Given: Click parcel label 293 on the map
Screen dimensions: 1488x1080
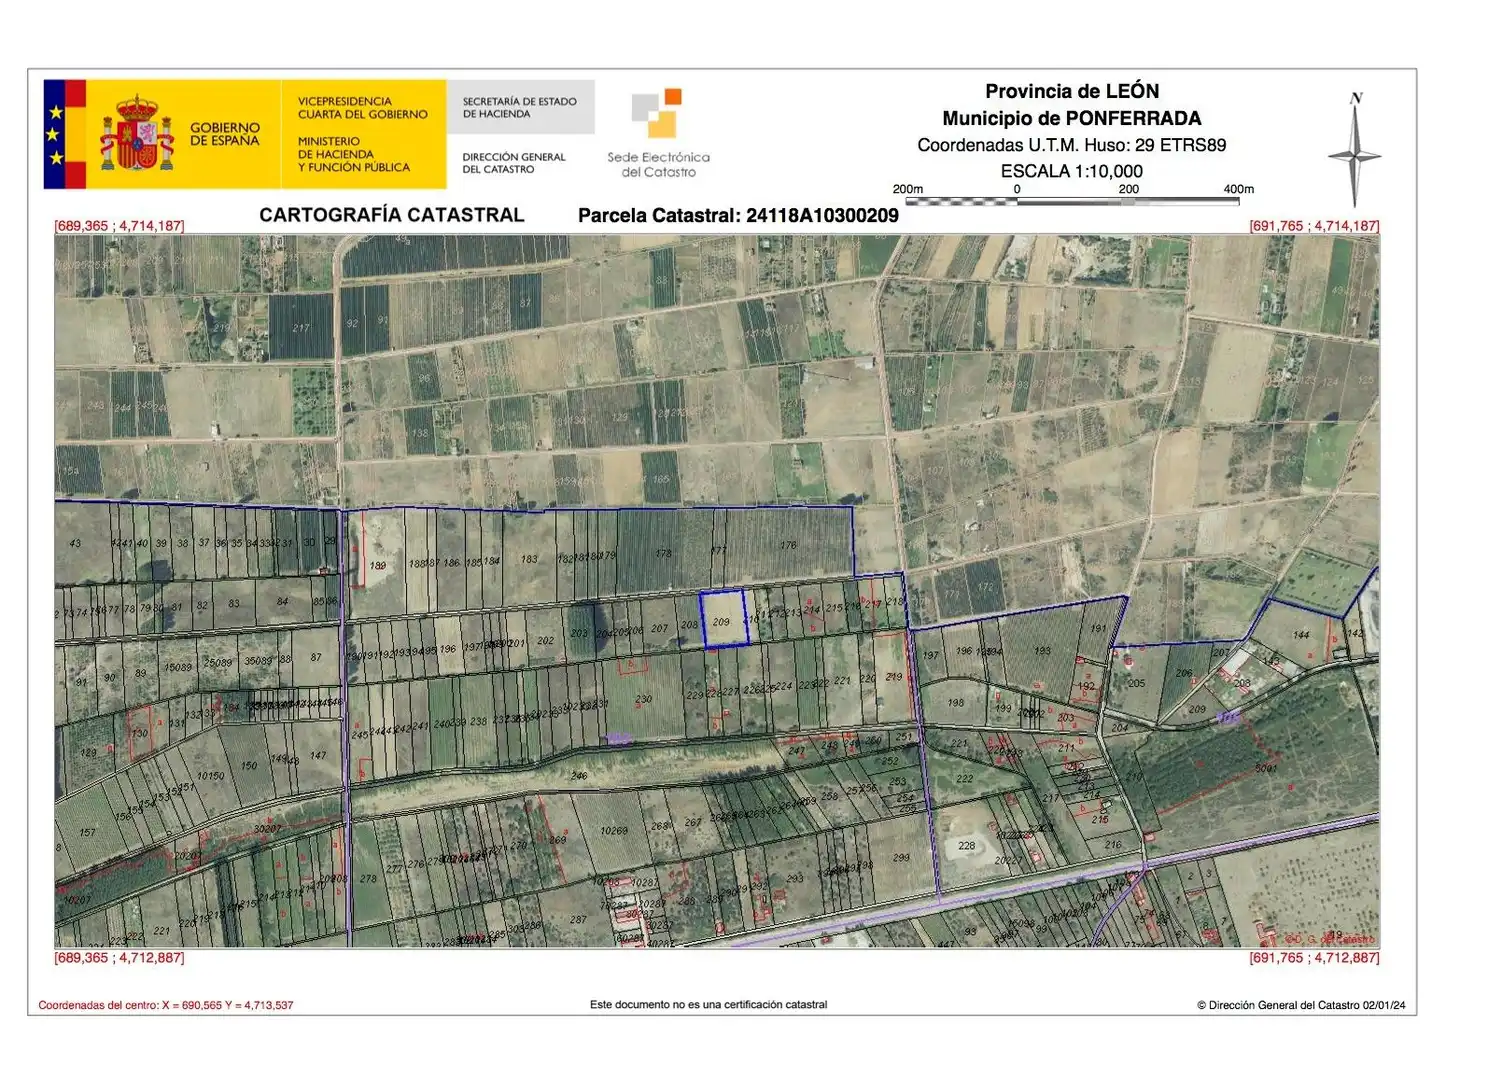Looking at the screenshot, I should pyautogui.click(x=795, y=879).
